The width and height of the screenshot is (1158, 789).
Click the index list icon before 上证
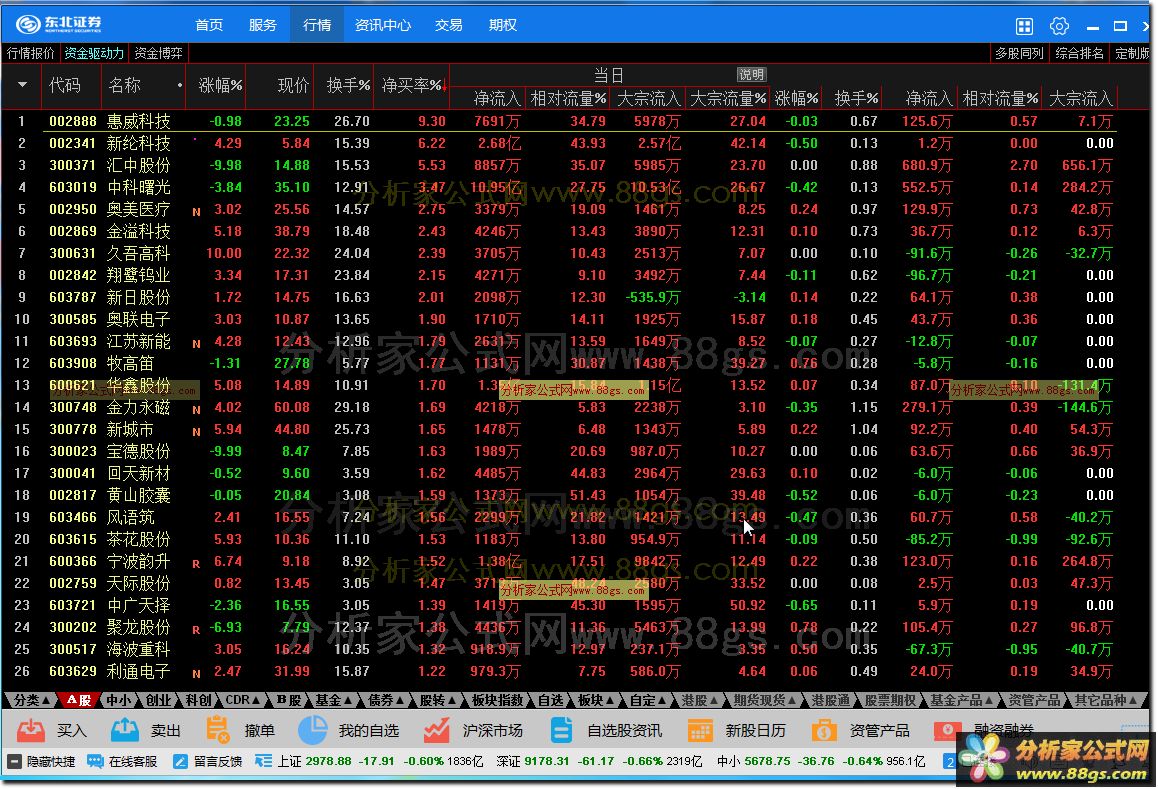(x=263, y=761)
